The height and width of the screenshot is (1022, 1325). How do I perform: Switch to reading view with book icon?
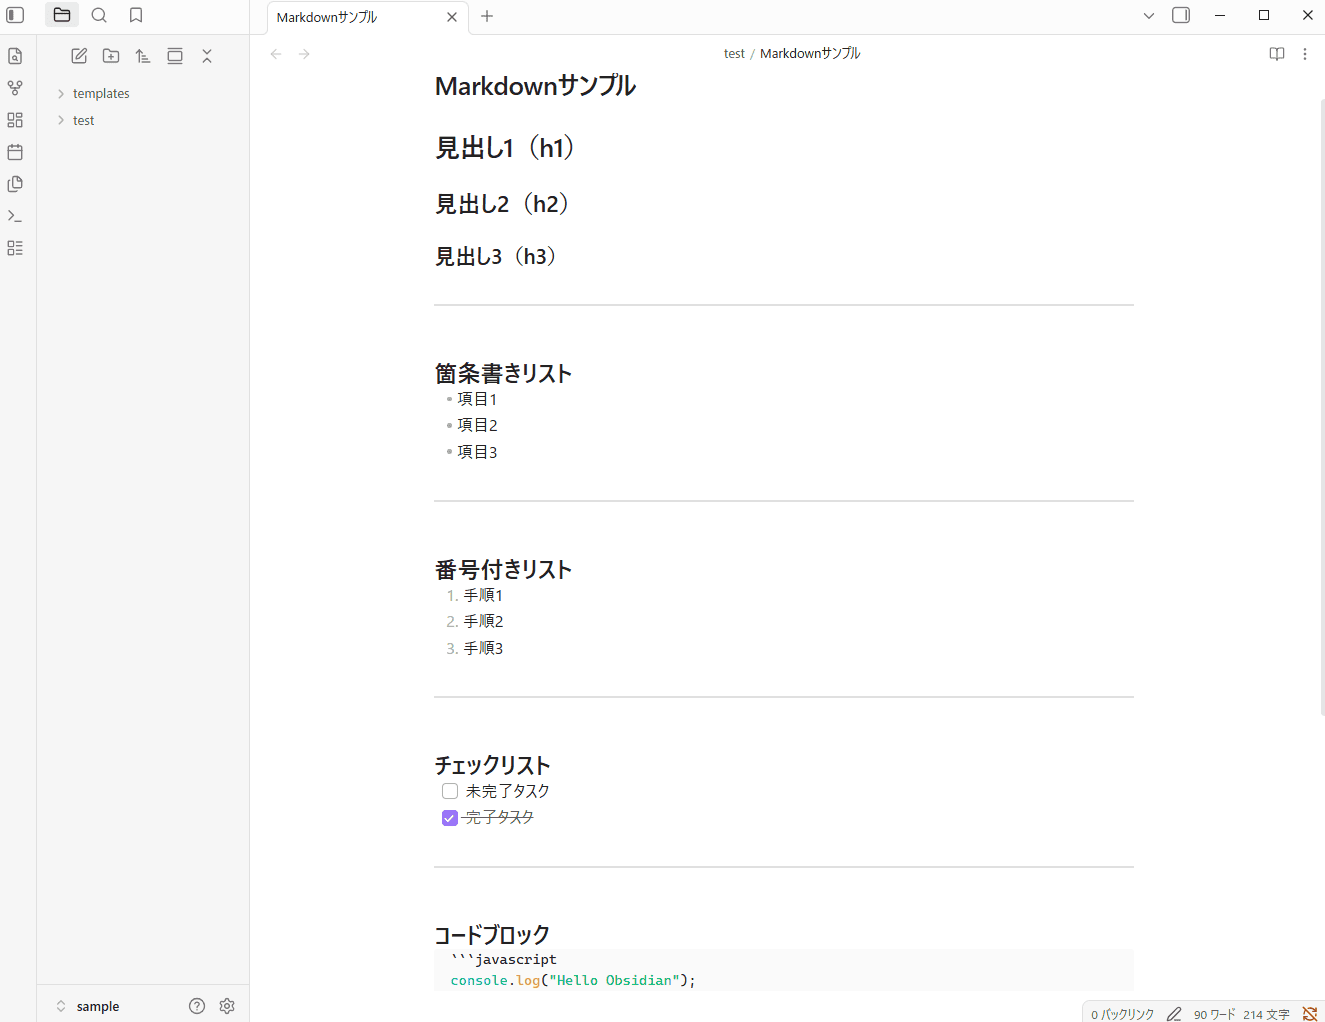coord(1277,54)
